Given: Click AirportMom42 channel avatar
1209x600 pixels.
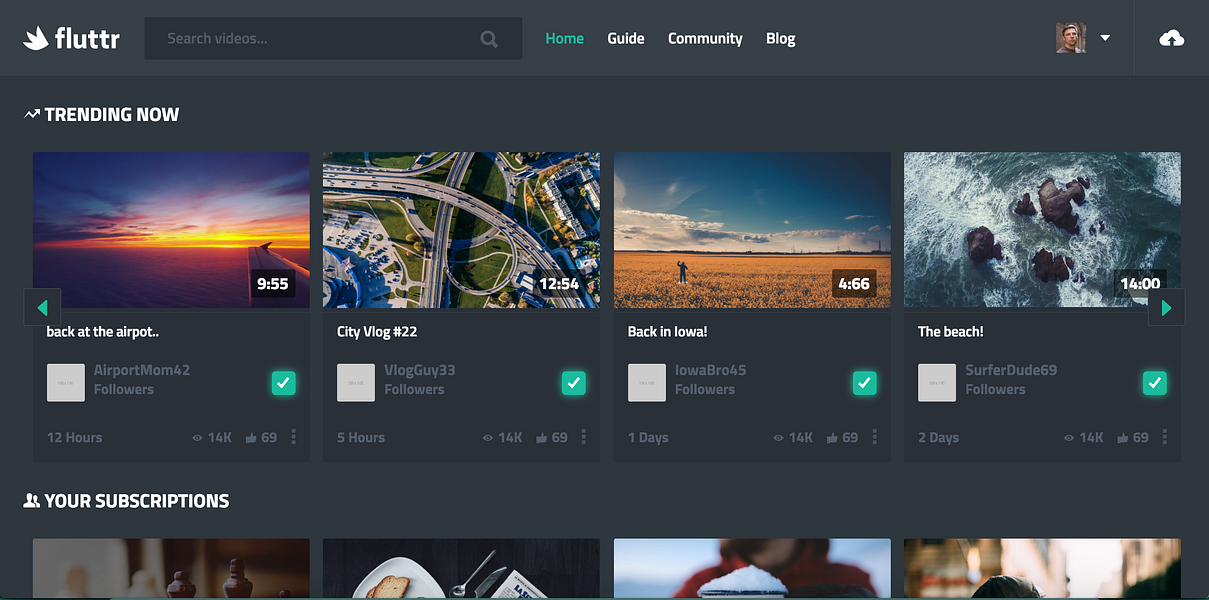Looking at the screenshot, I should [66, 383].
